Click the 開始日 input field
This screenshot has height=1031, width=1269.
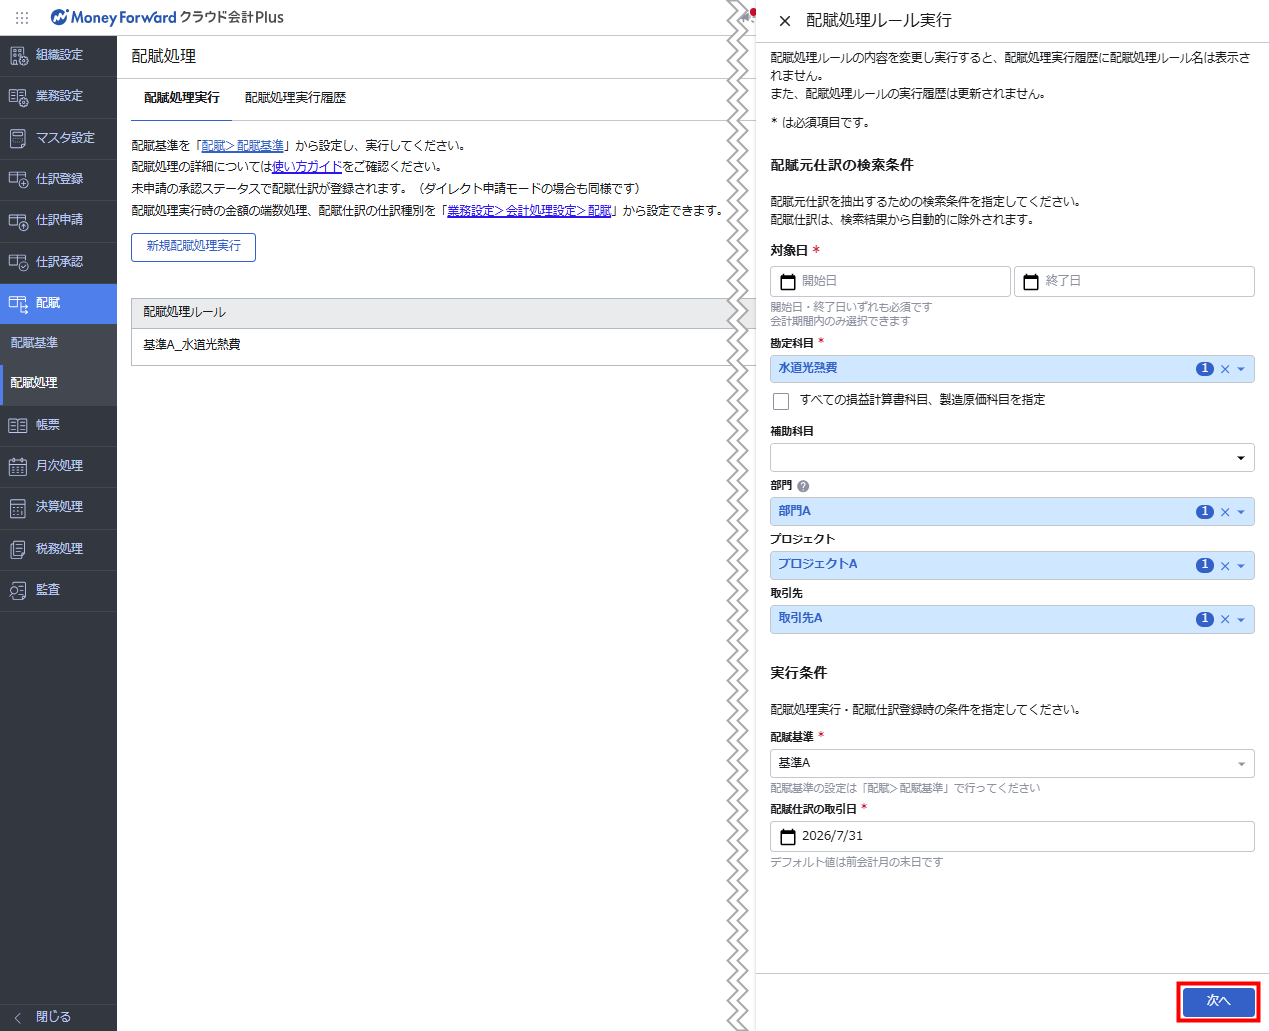click(x=890, y=282)
